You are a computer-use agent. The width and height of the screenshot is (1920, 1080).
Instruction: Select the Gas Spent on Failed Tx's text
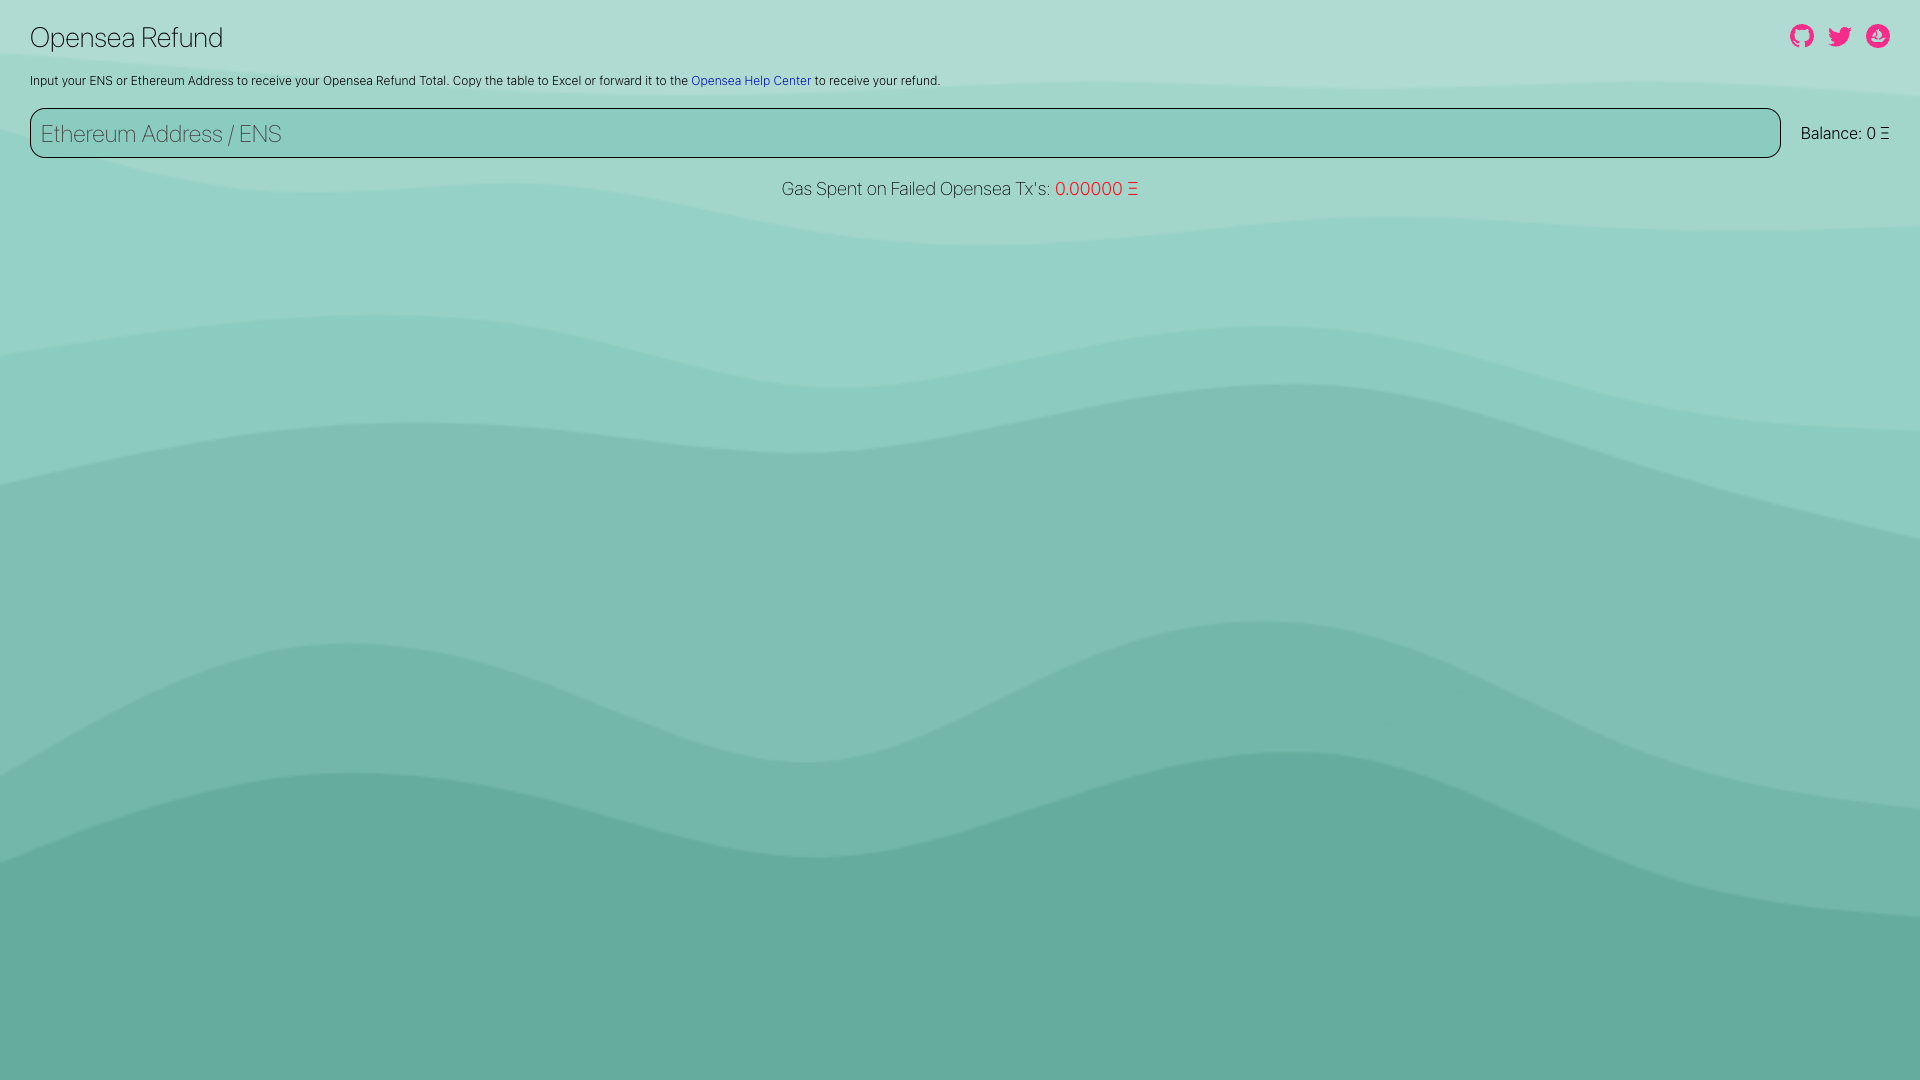pos(916,188)
